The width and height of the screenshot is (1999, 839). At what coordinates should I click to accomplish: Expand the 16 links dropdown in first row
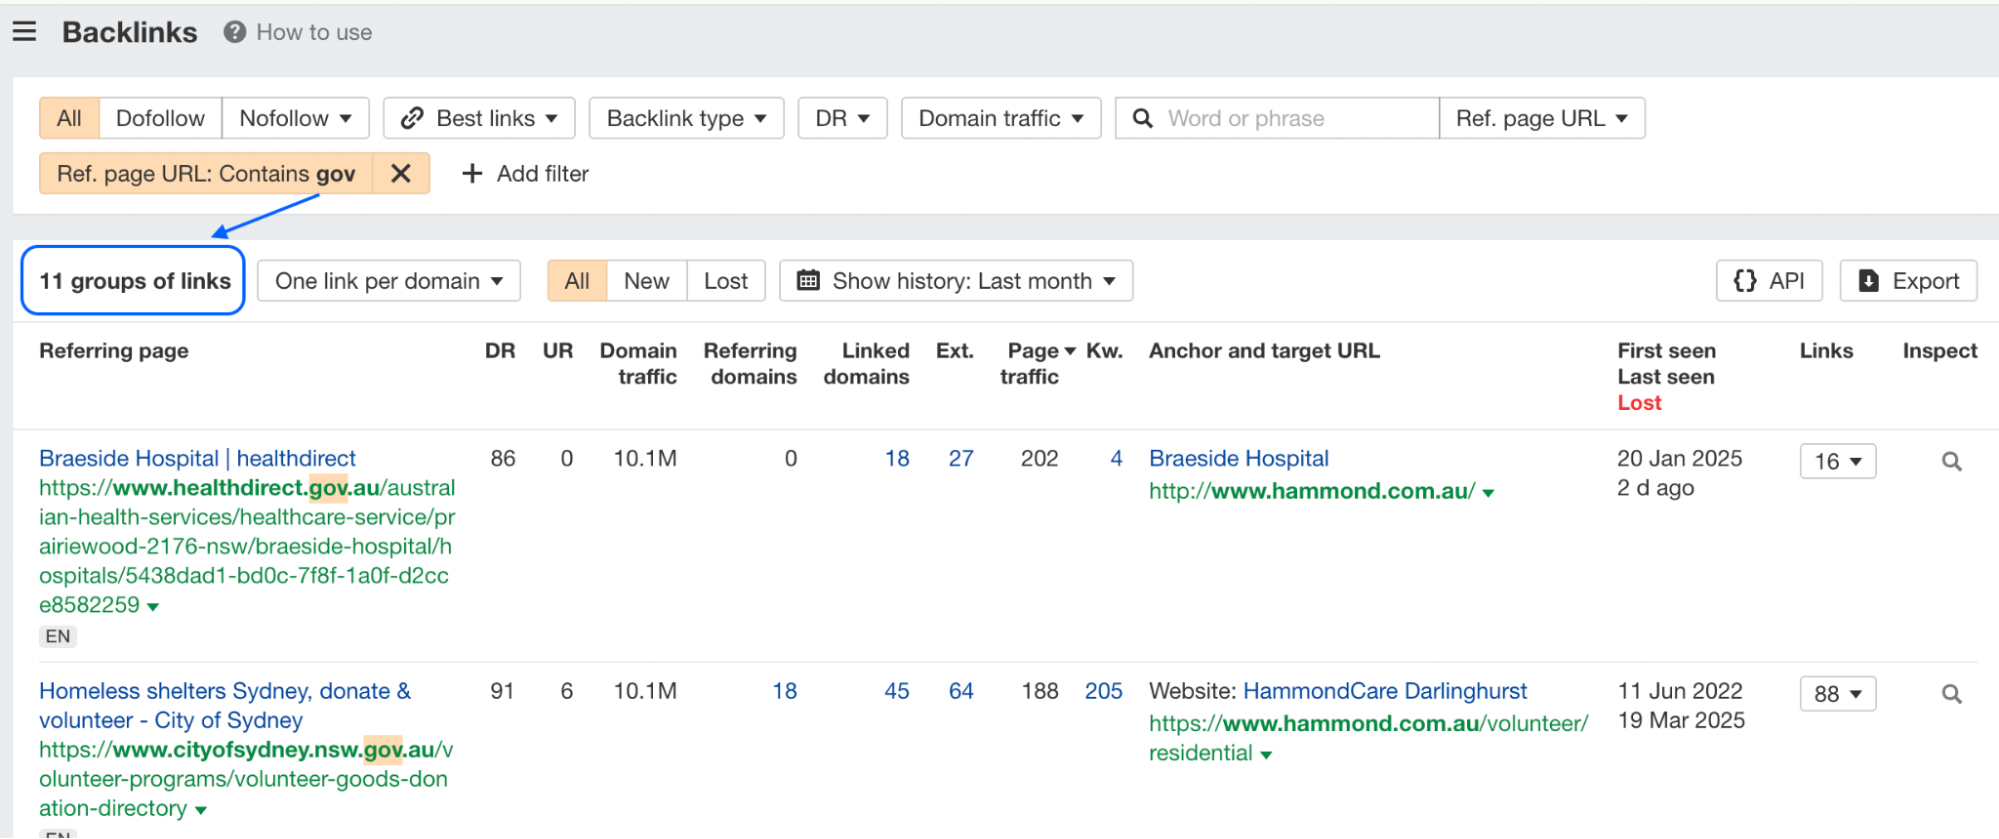pos(1837,461)
